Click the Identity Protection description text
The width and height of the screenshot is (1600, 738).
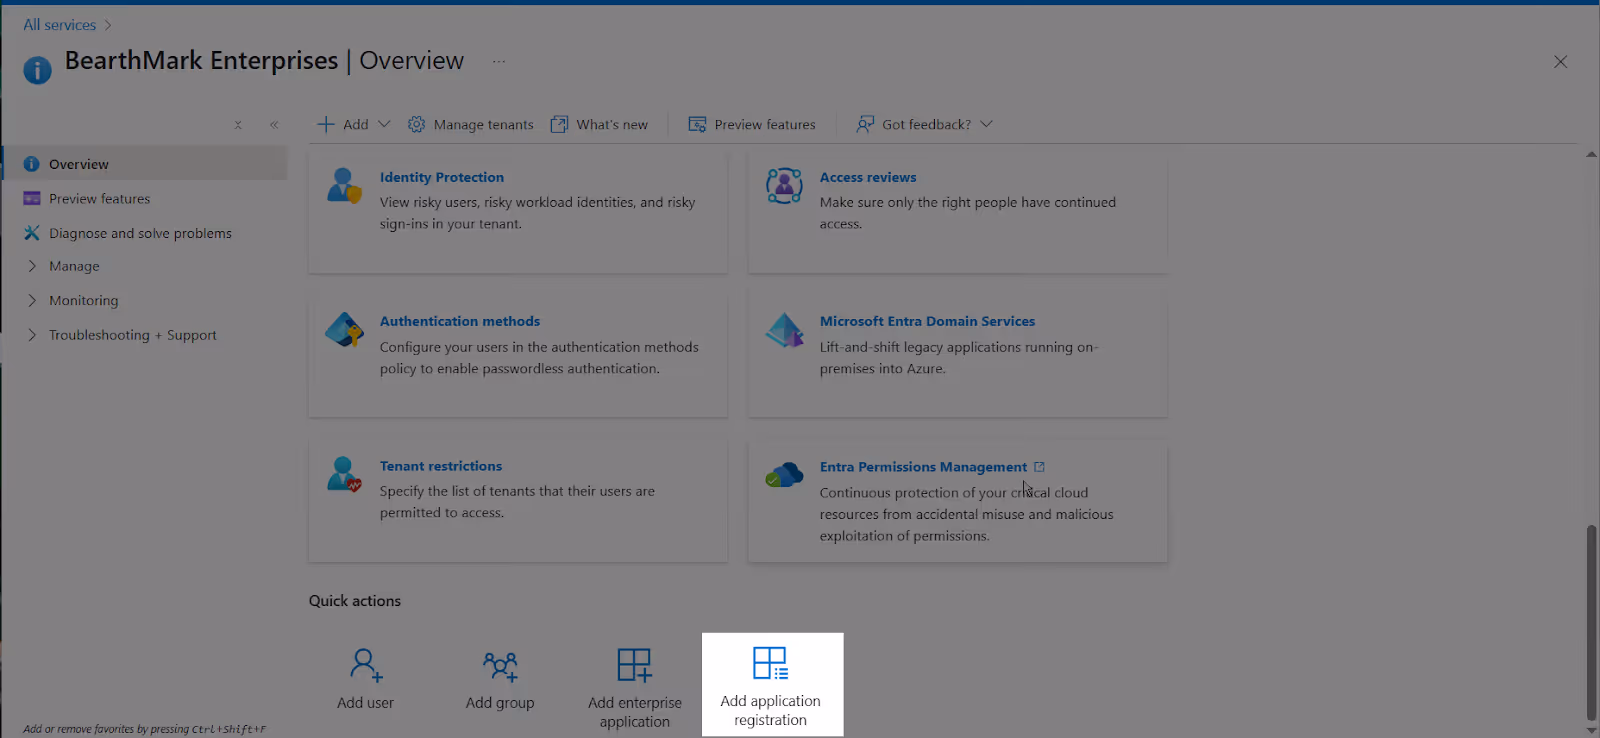coord(537,213)
